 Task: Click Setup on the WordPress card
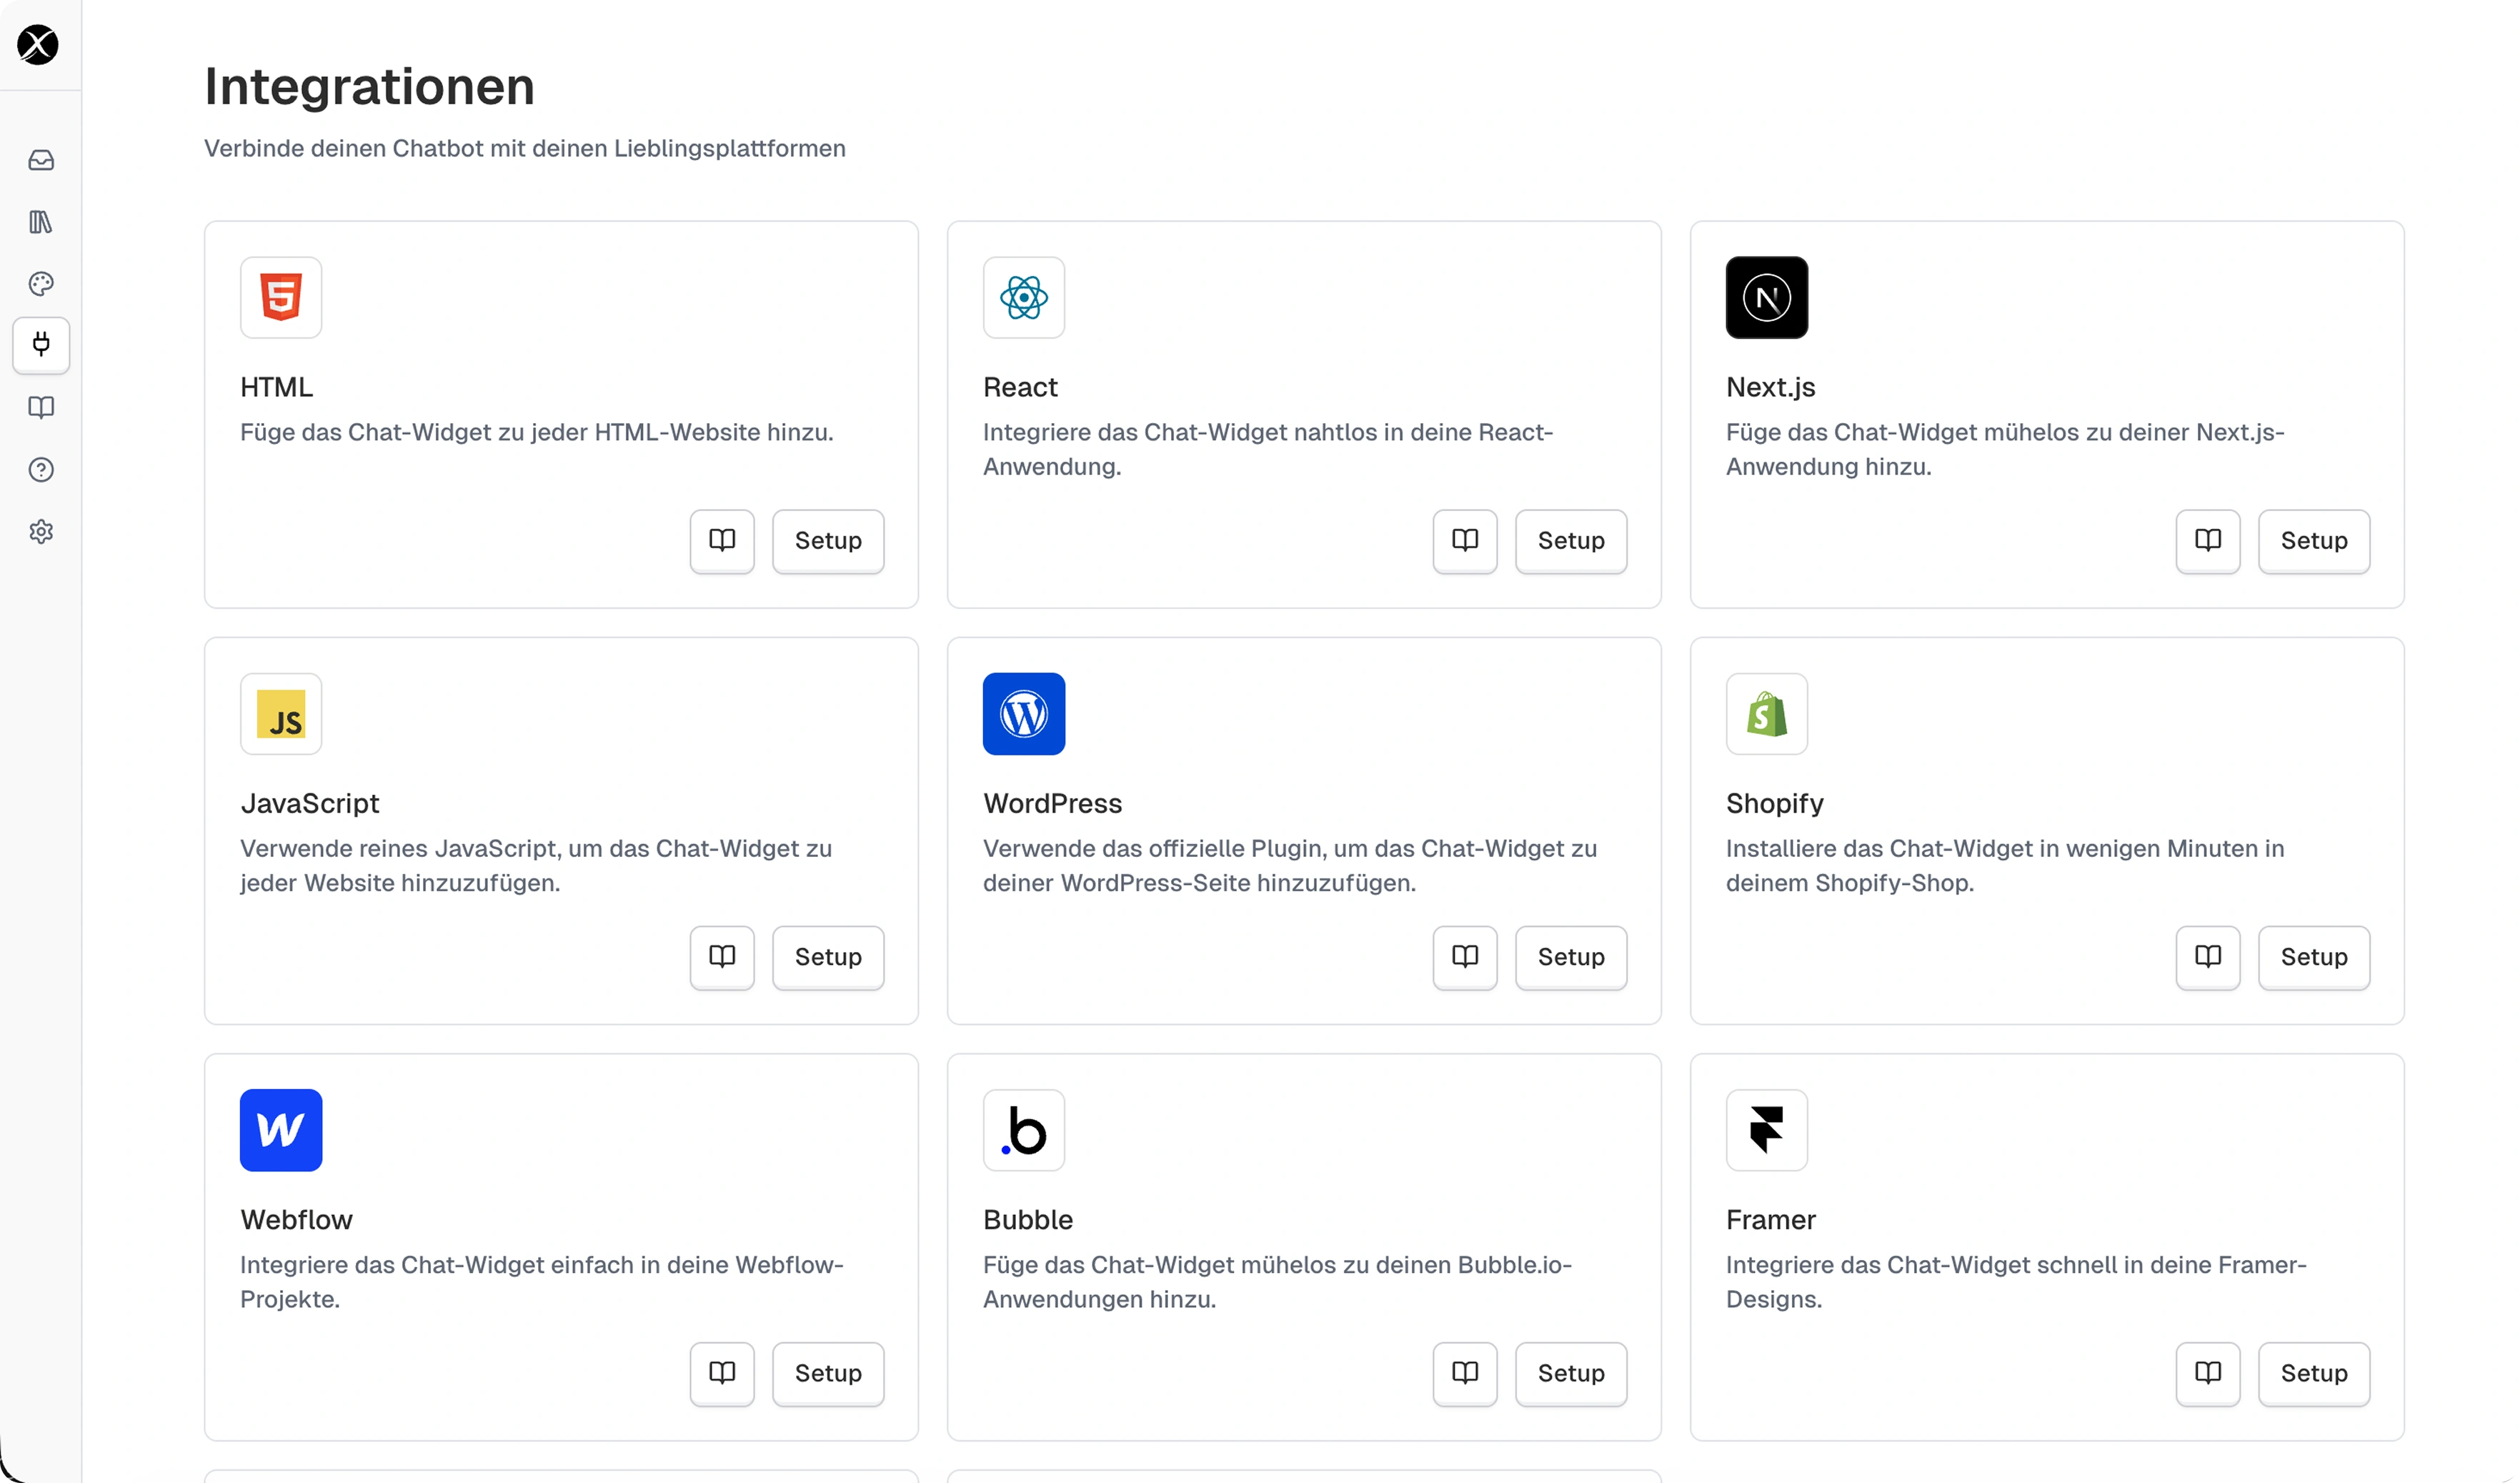point(1571,957)
